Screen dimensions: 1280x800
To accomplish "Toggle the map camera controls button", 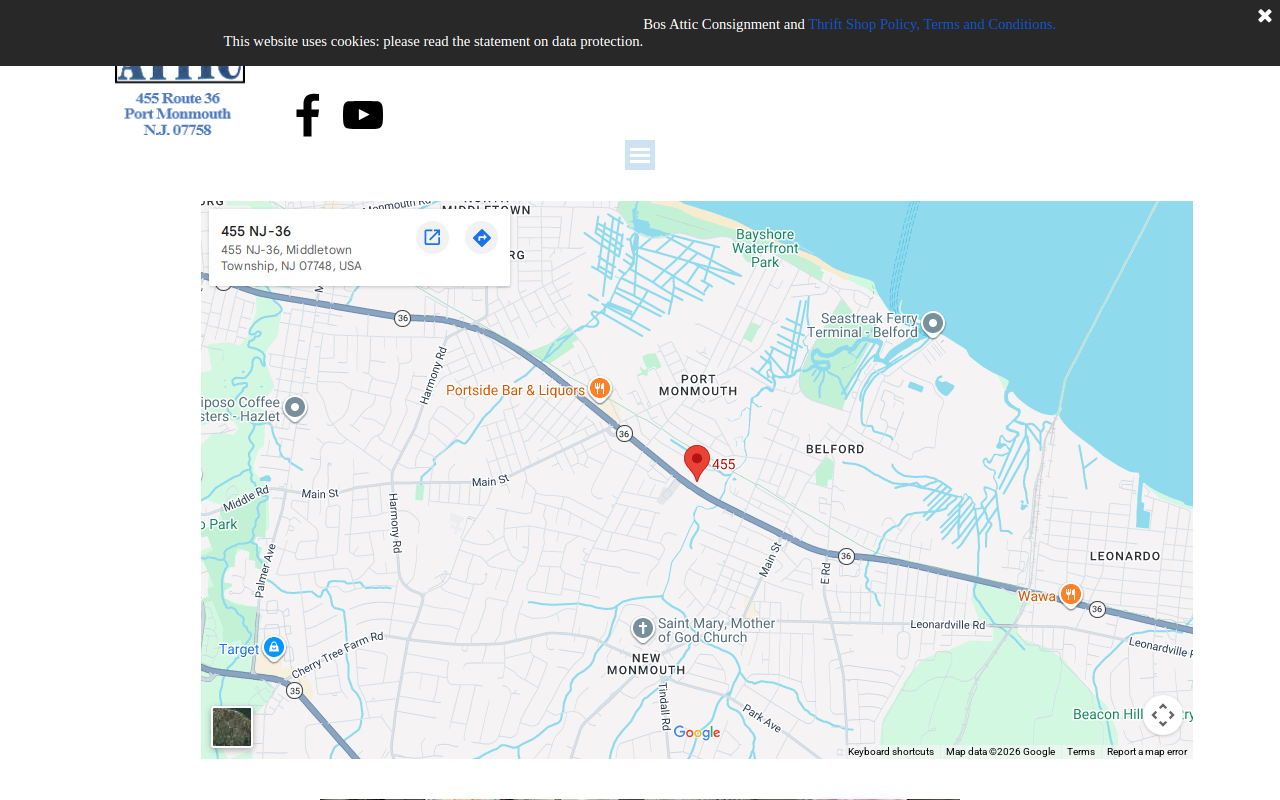I will click(1163, 715).
